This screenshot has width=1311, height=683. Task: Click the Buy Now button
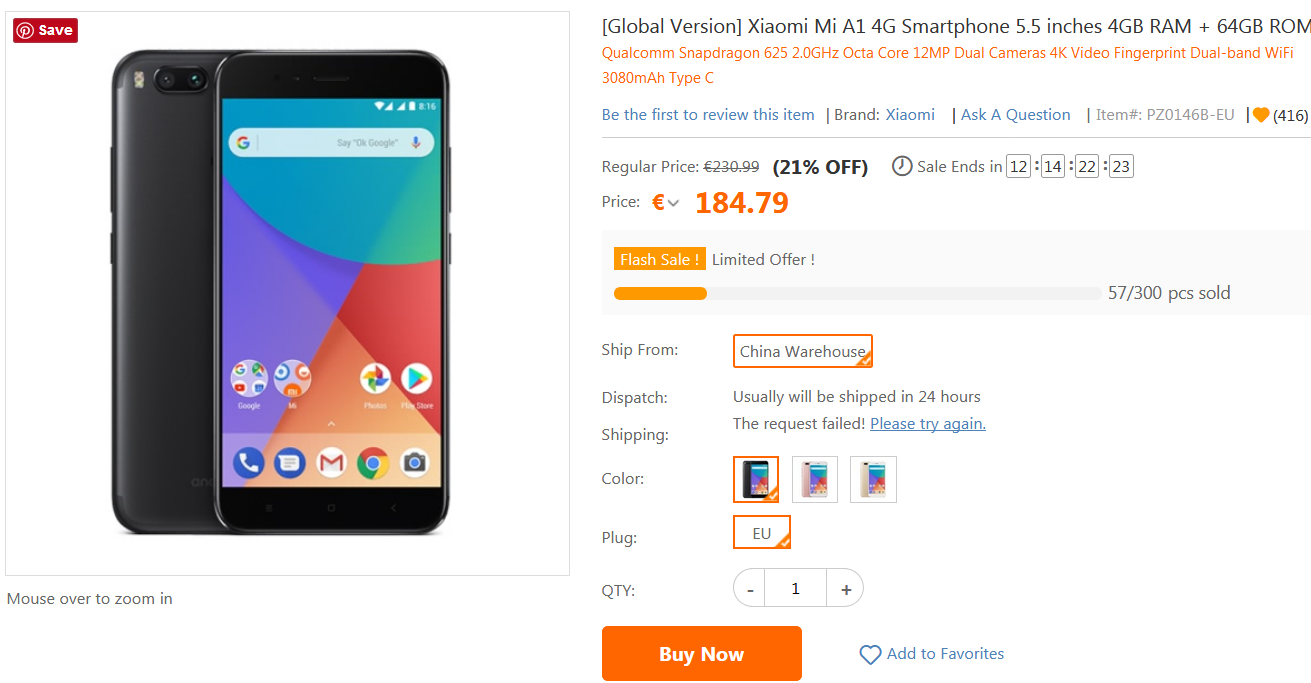701,654
